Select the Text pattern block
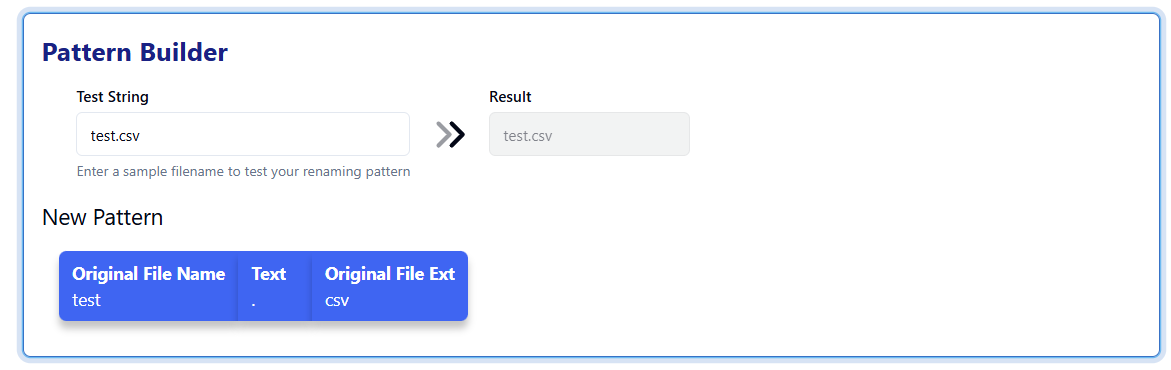The height and width of the screenshot is (370, 1171). pyautogui.click(x=275, y=286)
